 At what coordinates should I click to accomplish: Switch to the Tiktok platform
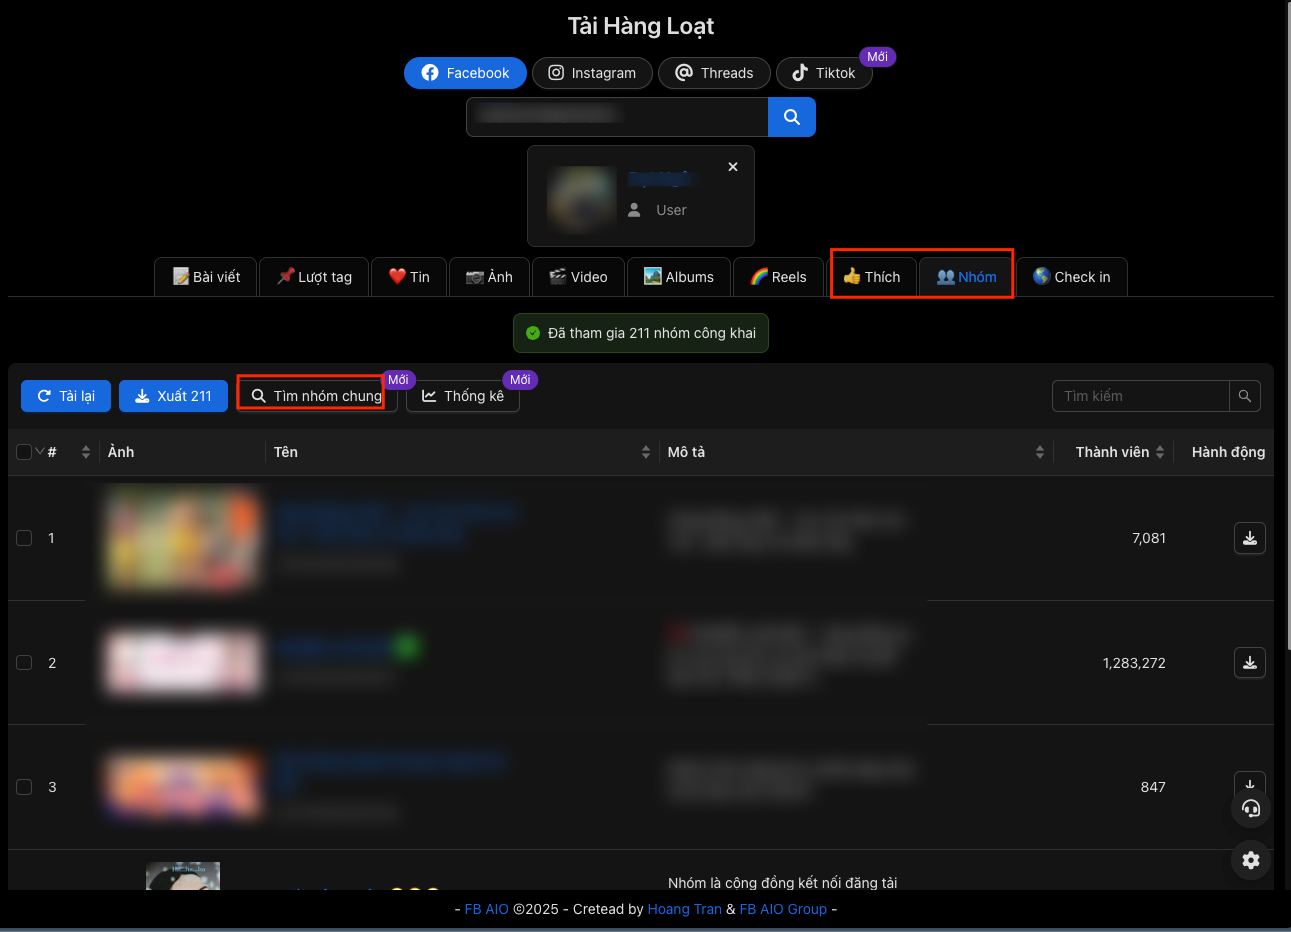[824, 73]
